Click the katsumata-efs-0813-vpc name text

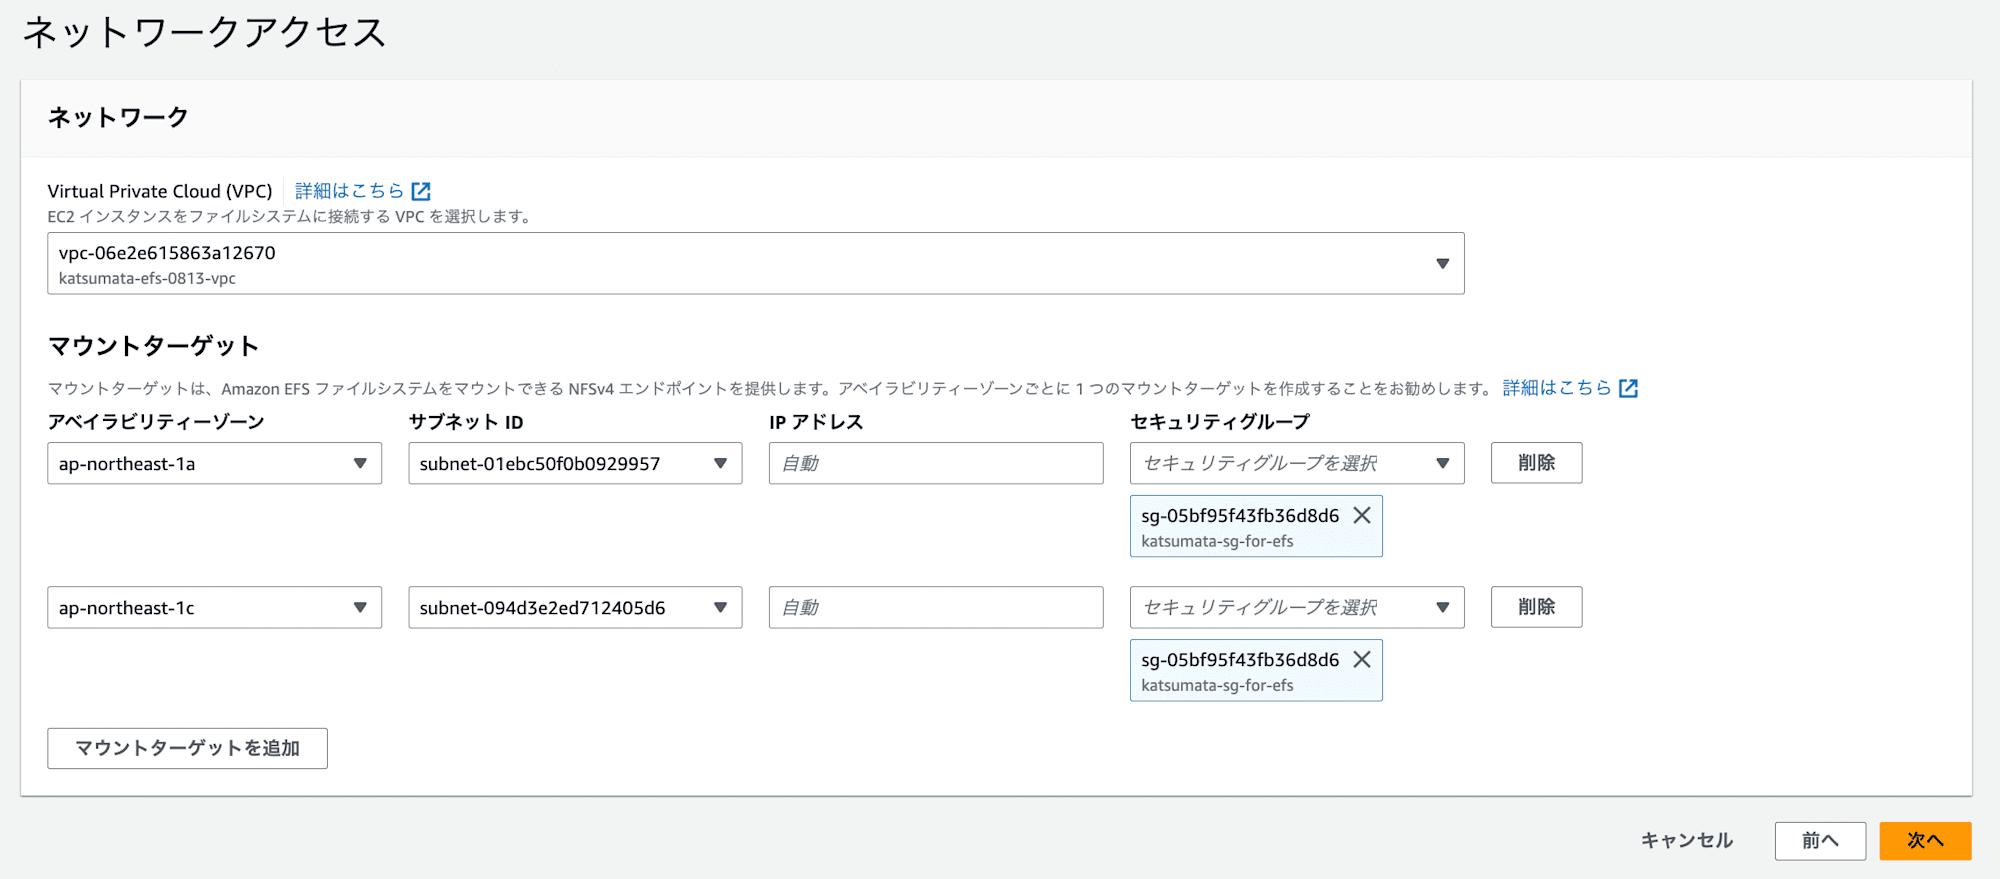coord(147,278)
